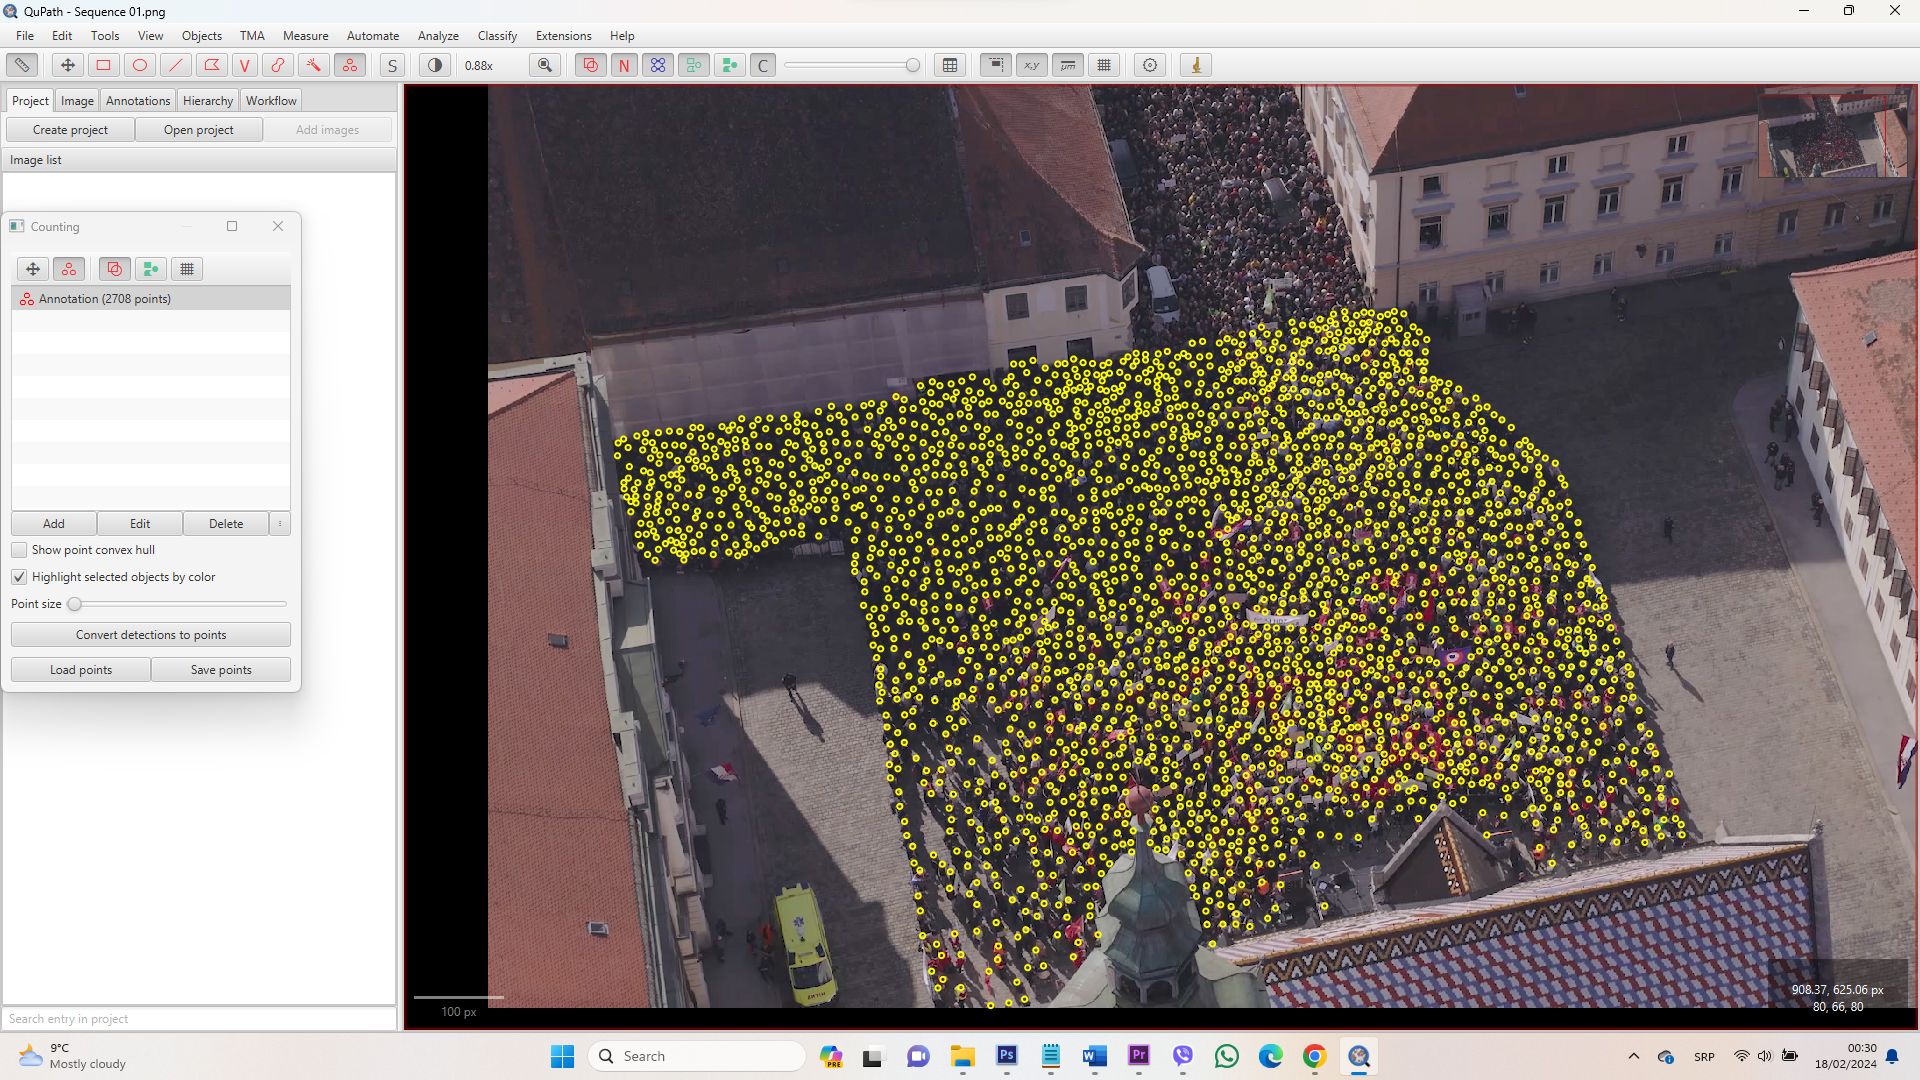Viewport: 1920px width, 1080px height.
Task: Choose the Polygon drawing tool
Action: 211,65
